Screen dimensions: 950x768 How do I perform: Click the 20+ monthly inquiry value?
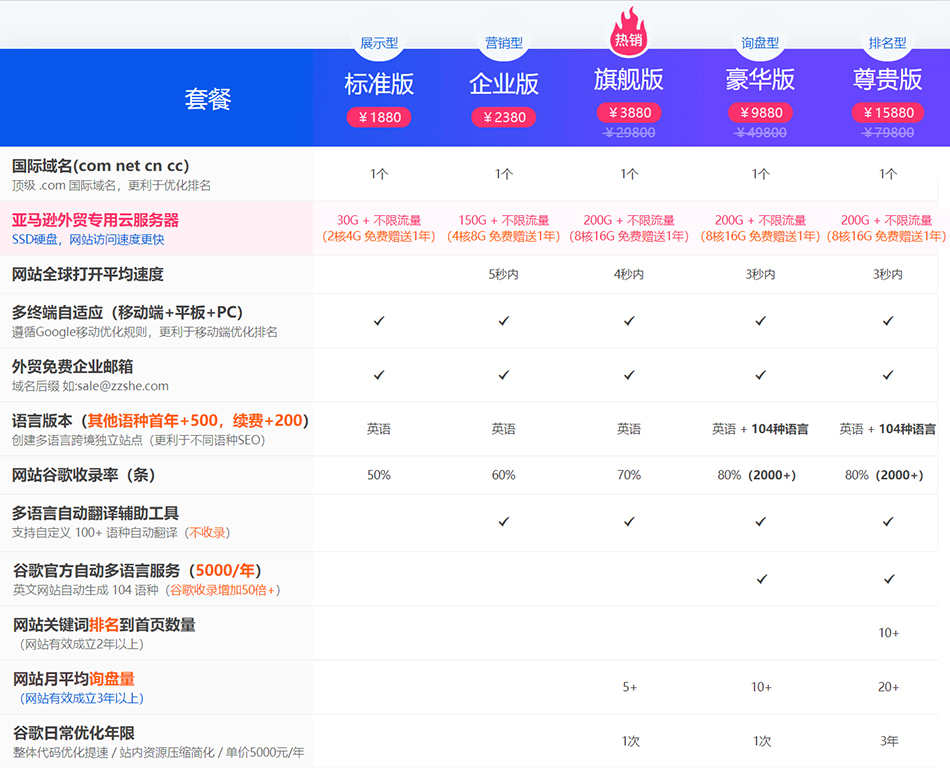coord(889,687)
